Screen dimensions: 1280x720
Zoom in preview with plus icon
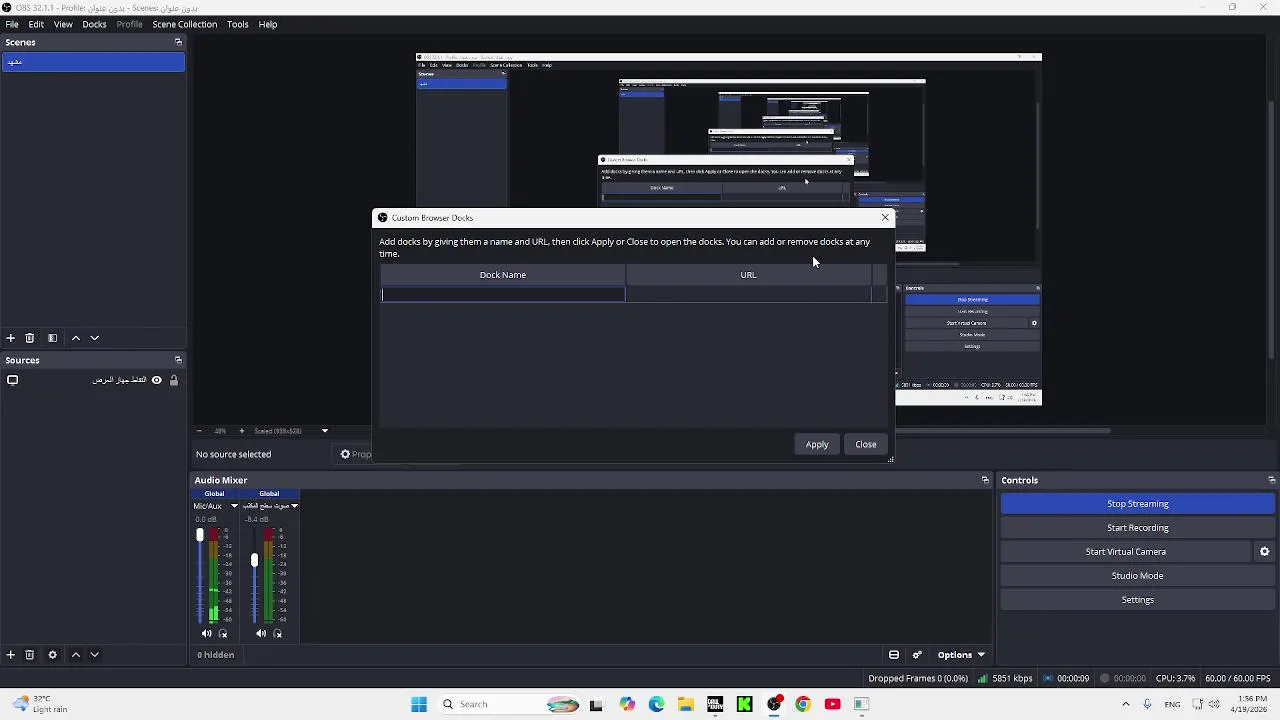point(241,431)
